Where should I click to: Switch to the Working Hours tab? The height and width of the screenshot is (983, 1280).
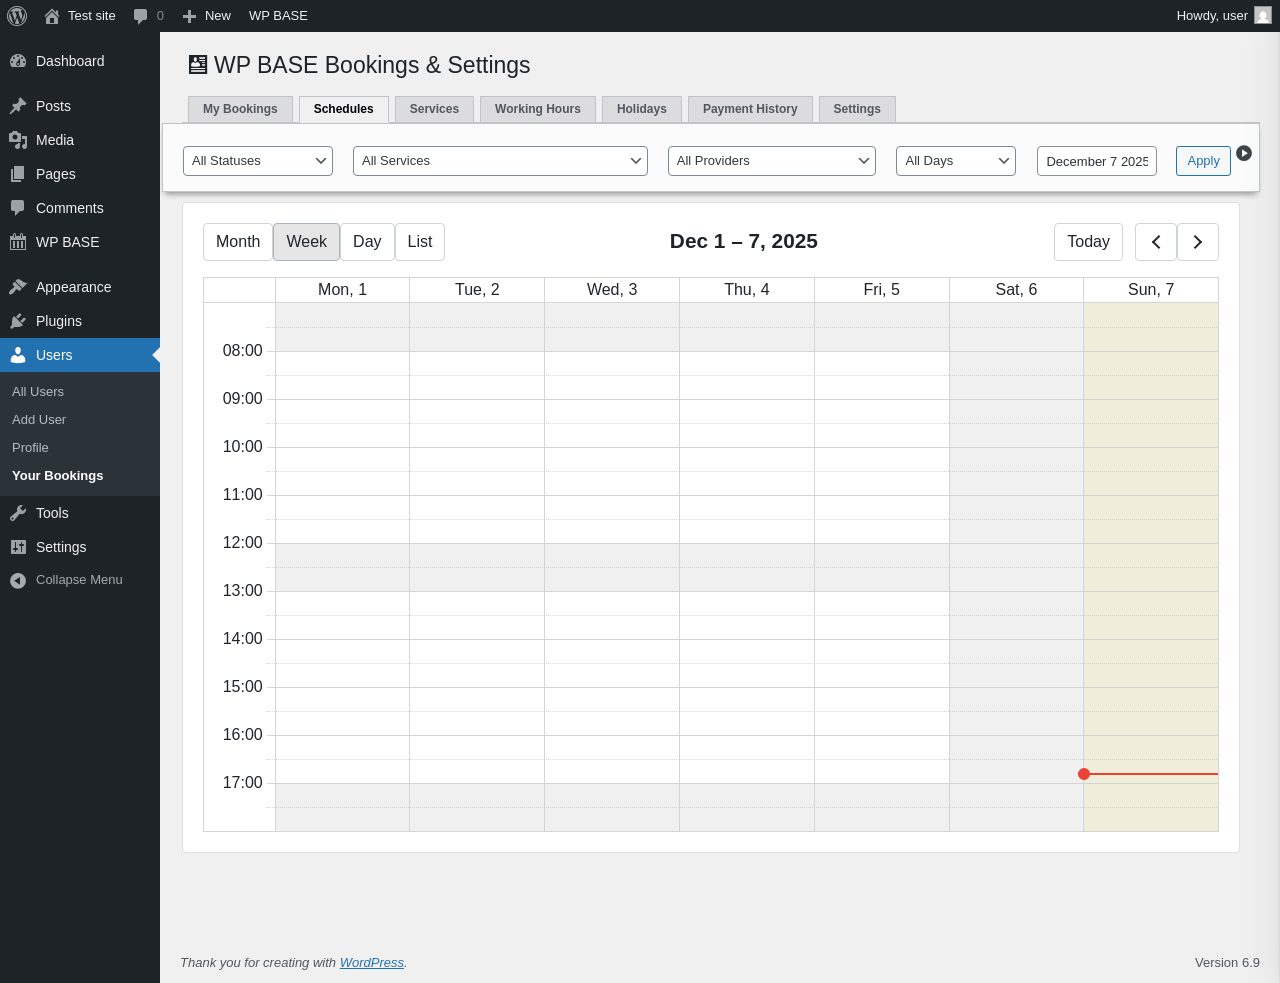(x=538, y=109)
